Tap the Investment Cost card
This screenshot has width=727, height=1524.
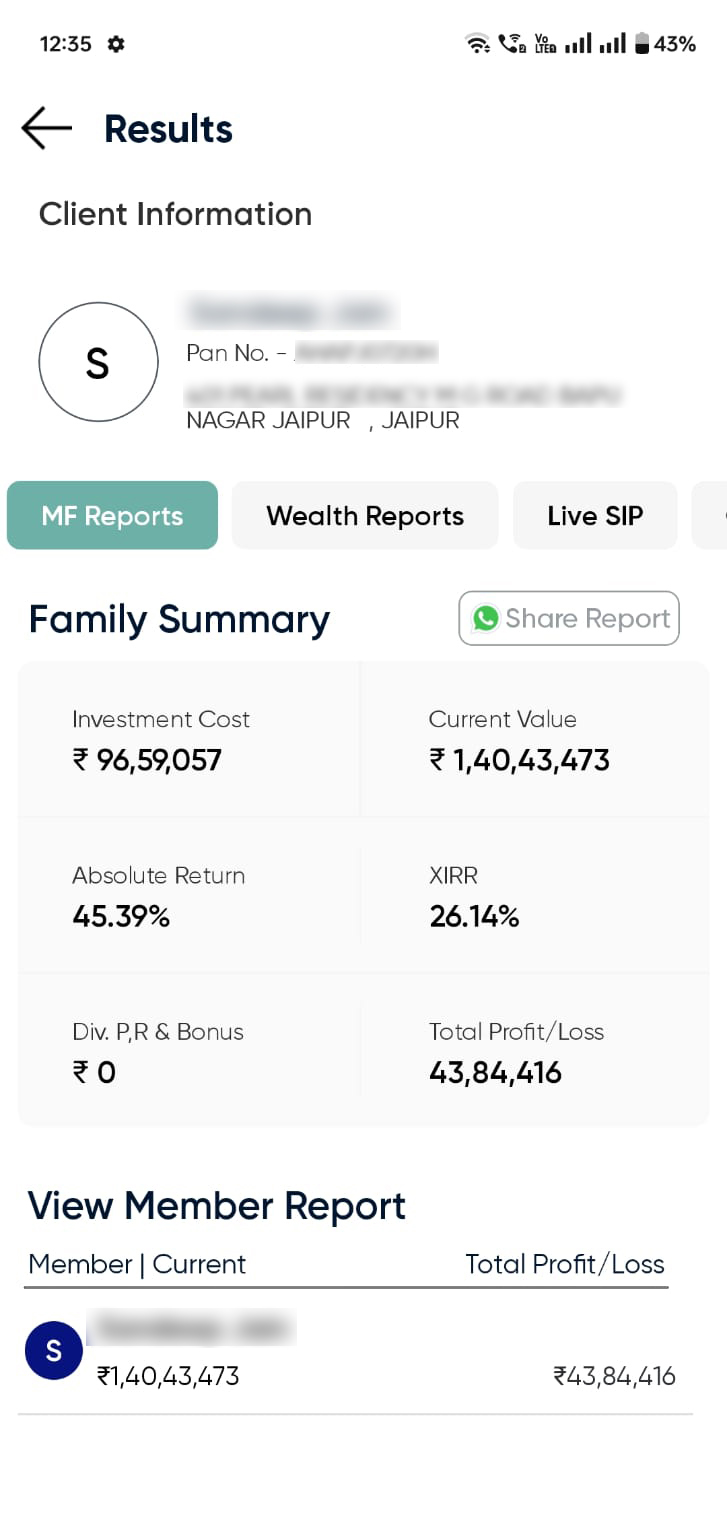coord(188,741)
